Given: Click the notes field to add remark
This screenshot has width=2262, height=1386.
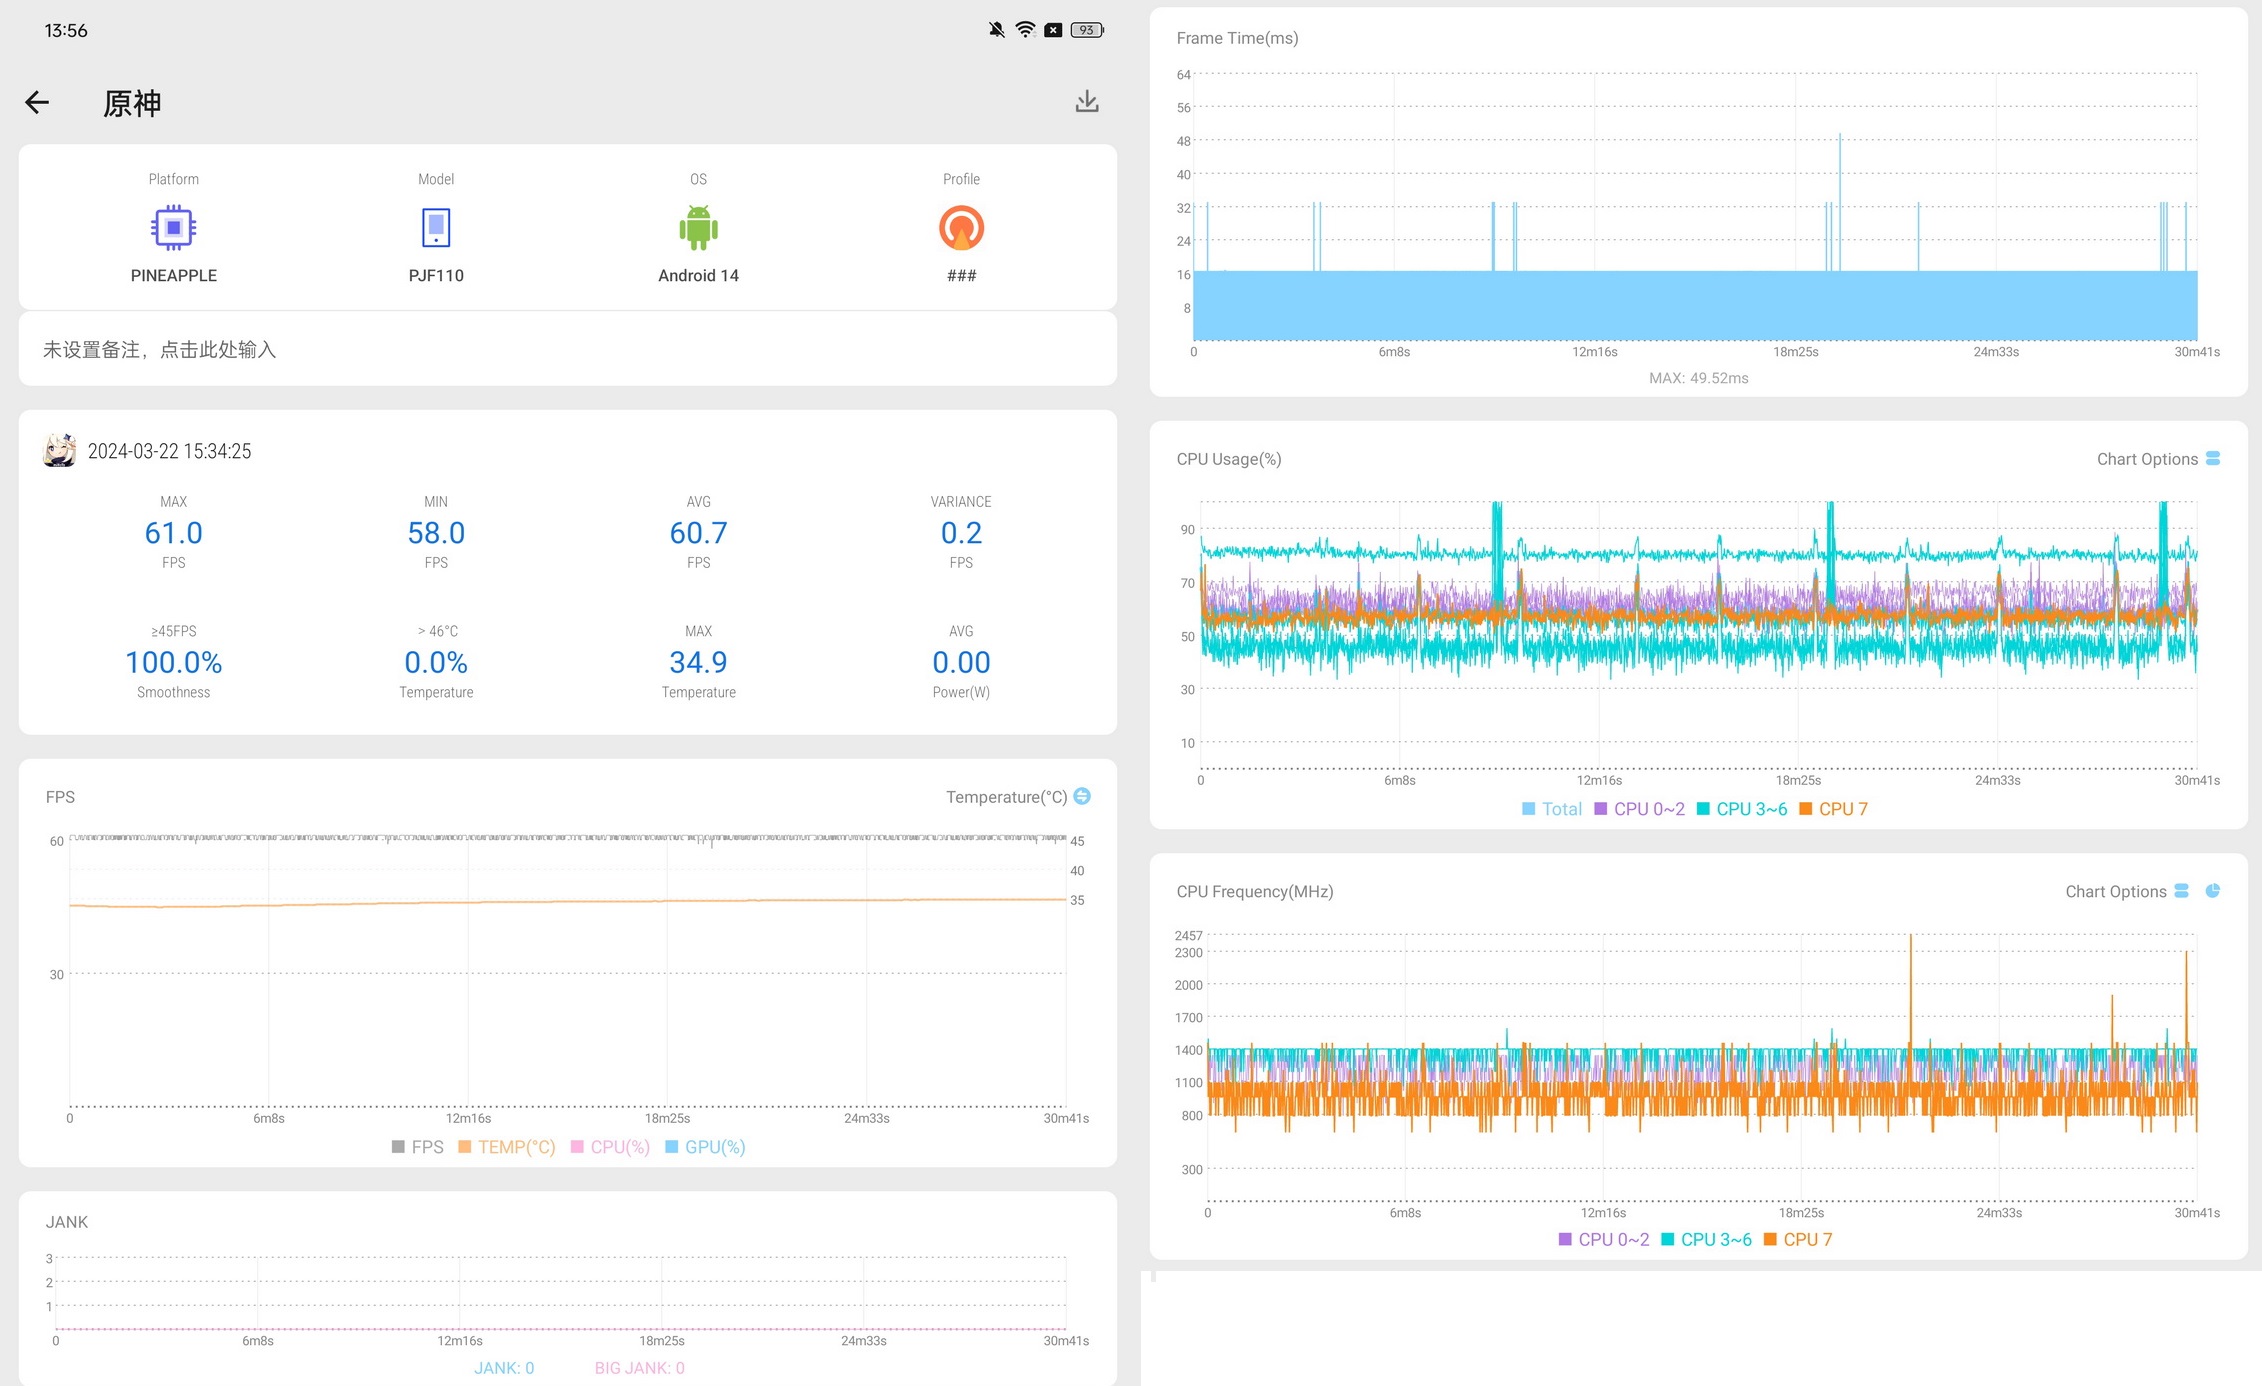Looking at the screenshot, I should click(567, 349).
